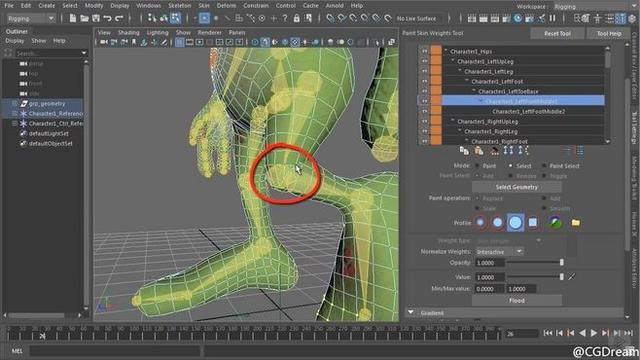Open the Rigging menu set dropdown
This screenshot has width=640, height=360.
tap(31, 19)
